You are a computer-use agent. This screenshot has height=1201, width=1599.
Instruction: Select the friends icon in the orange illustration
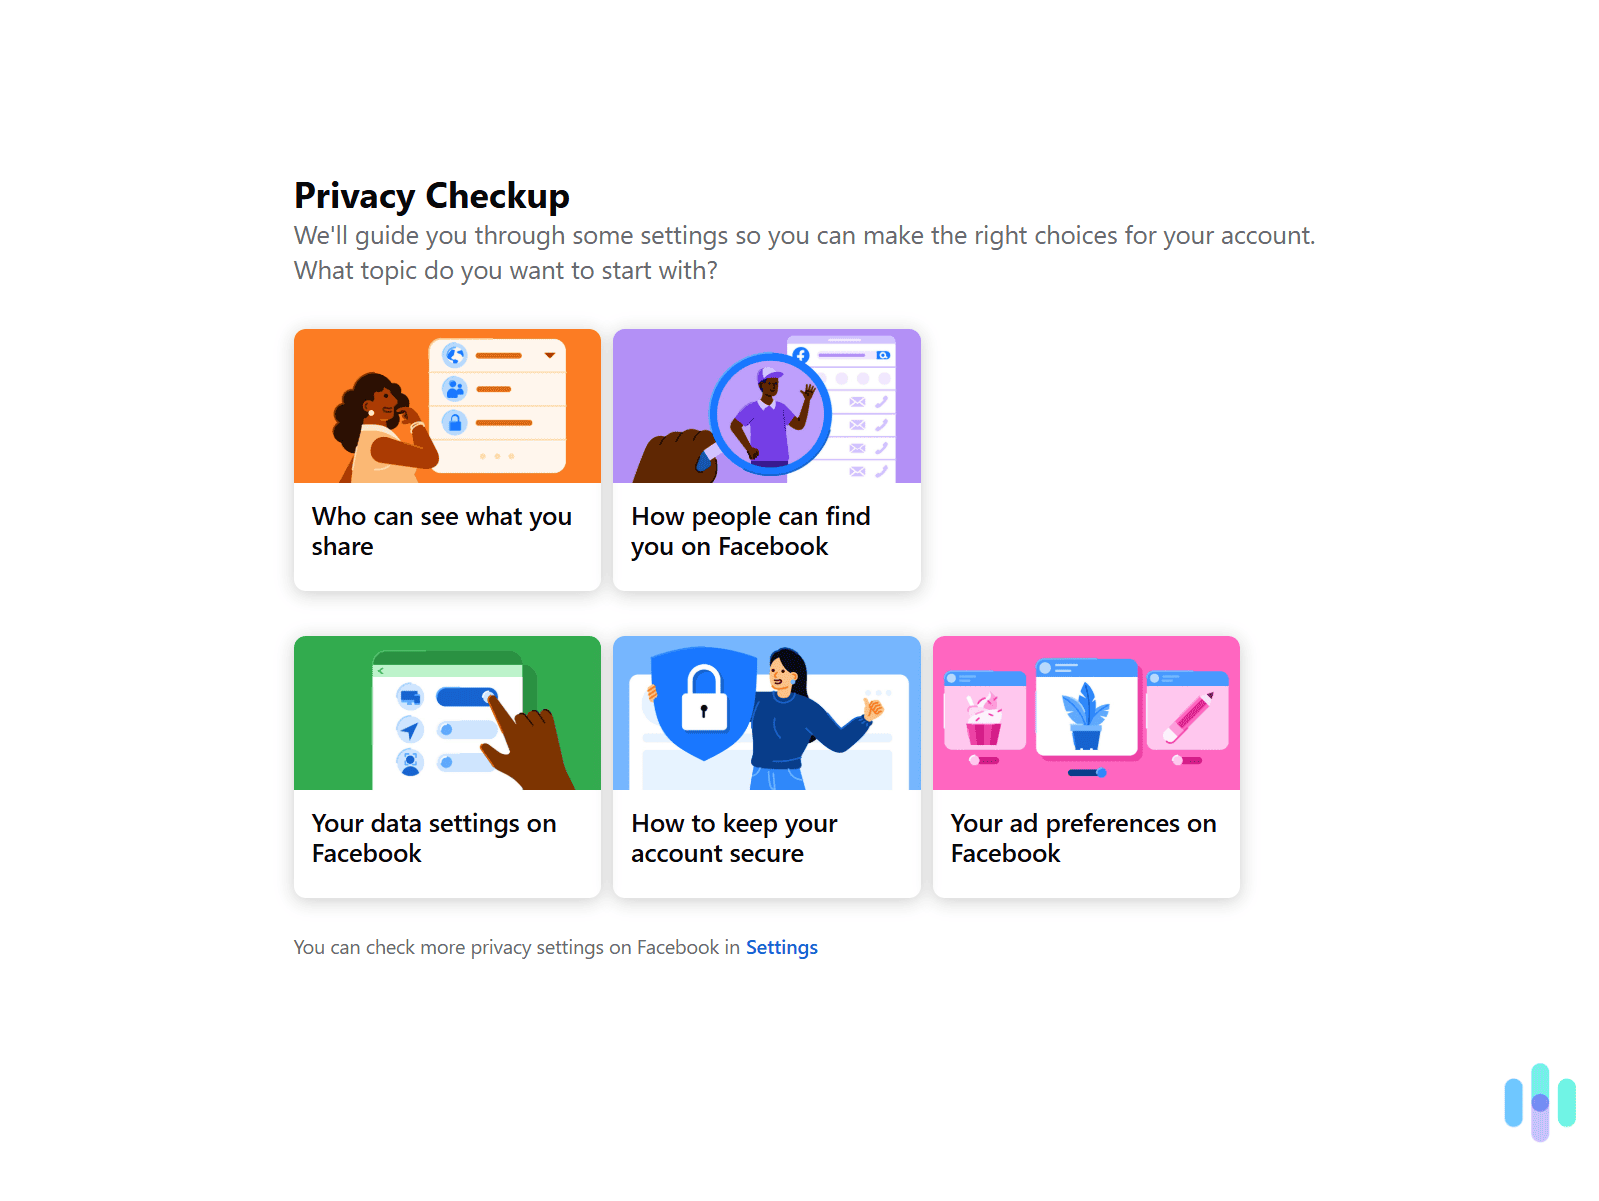coord(454,388)
